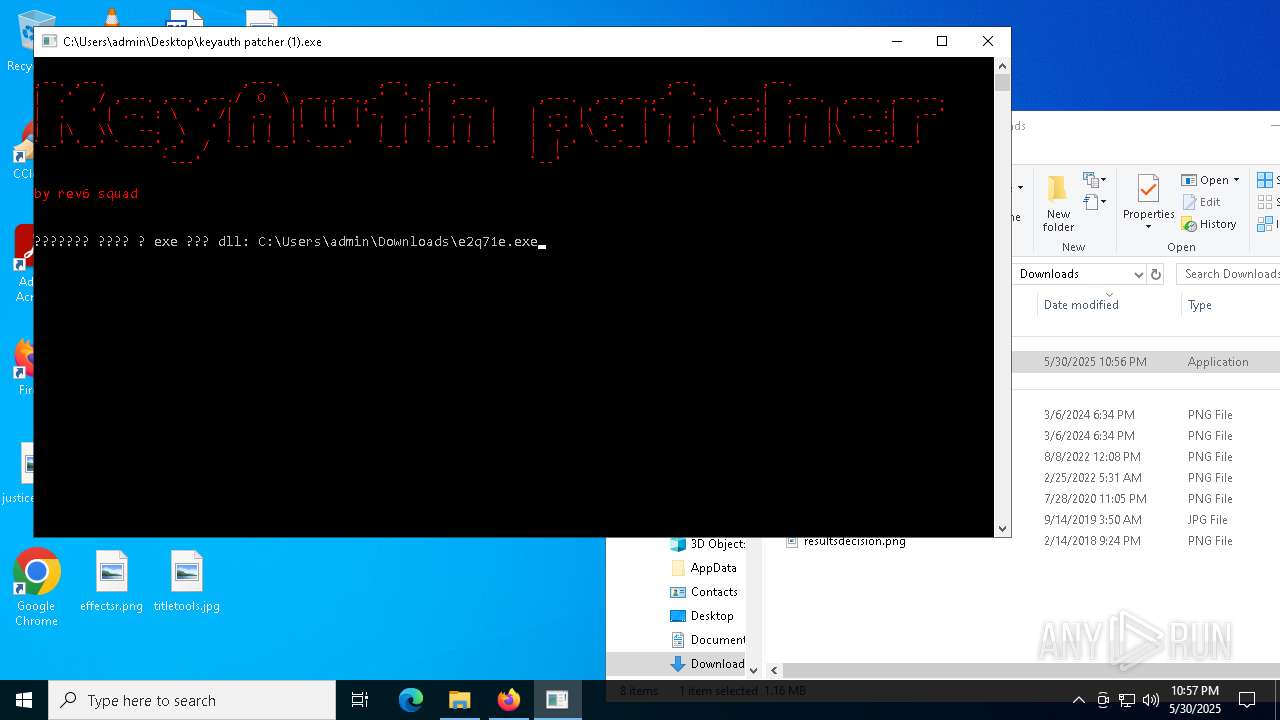The height and width of the screenshot is (720, 1280).
Task: Select Contacts in Explorer navigation pane
Action: 706,592
